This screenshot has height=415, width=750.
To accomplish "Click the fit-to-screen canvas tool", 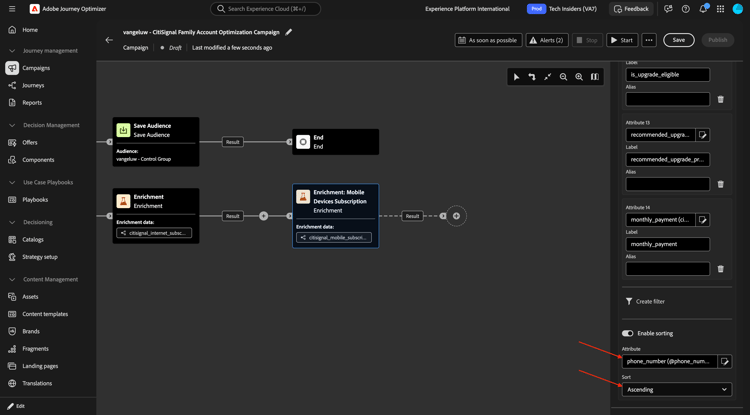I will click(x=548, y=77).
